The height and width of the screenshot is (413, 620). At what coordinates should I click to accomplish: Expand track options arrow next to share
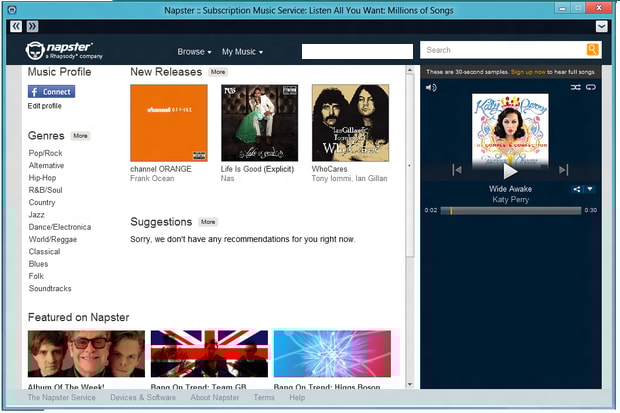pyautogui.click(x=590, y=189)
